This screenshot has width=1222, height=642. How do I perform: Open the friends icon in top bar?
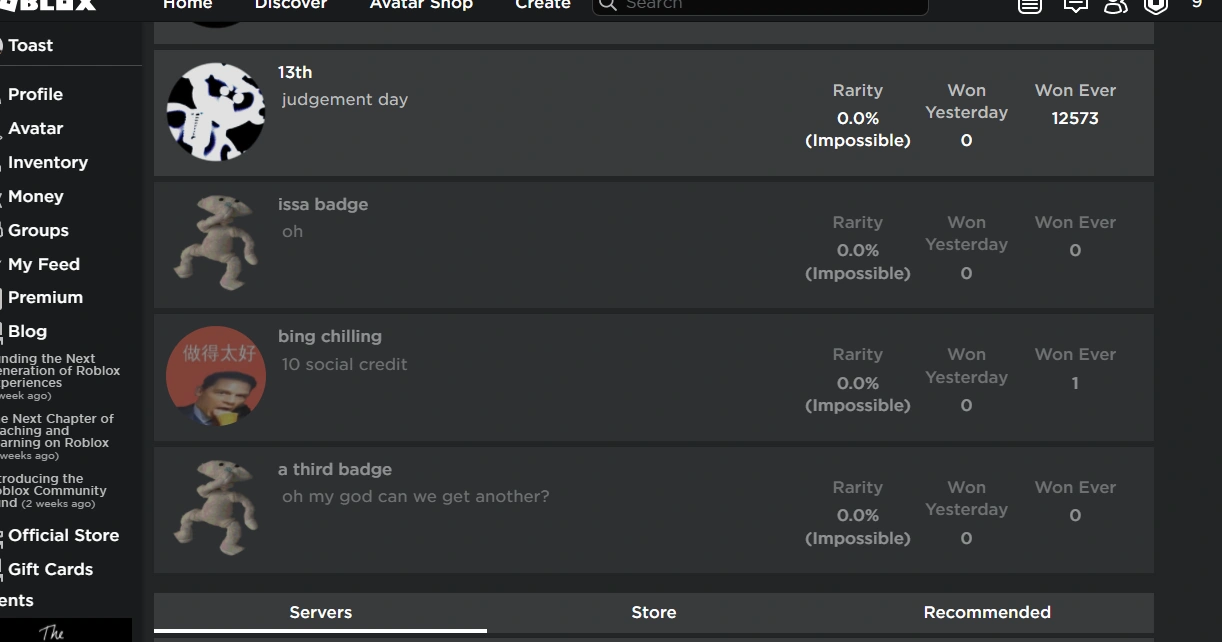pyautogui.click(x=1115, y=5)
